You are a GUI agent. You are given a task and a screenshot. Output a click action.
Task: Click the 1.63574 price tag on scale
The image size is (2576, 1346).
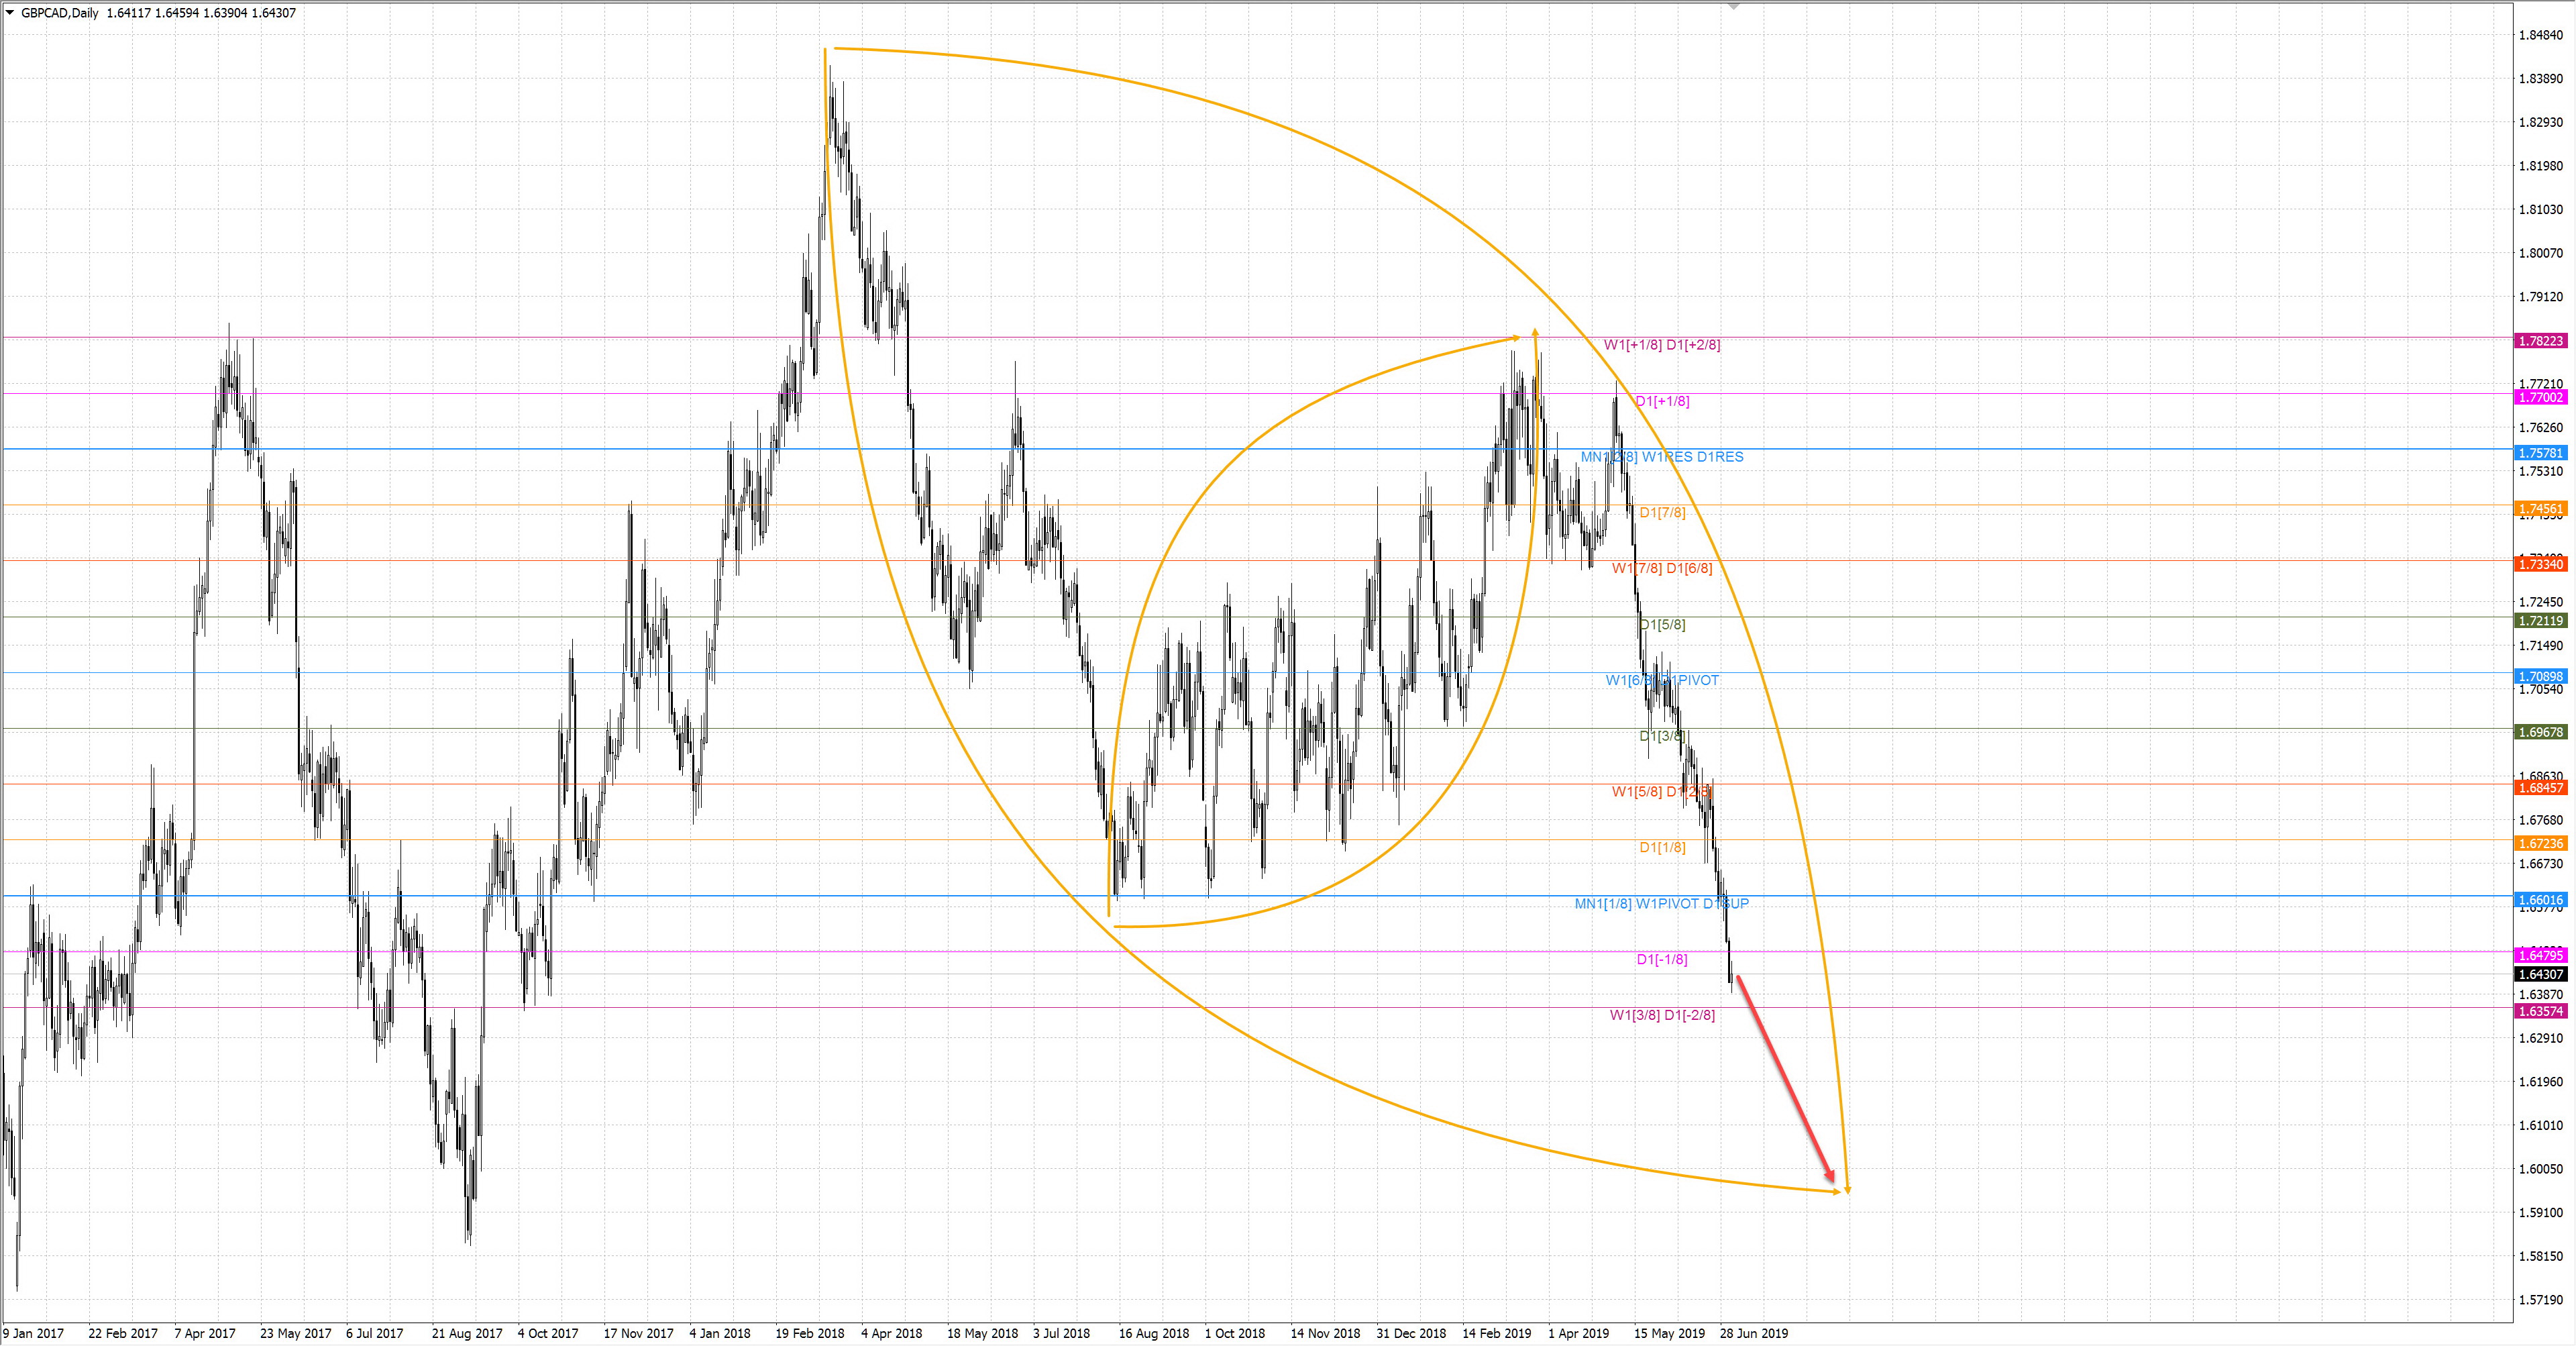[x=2540, y=1011]
